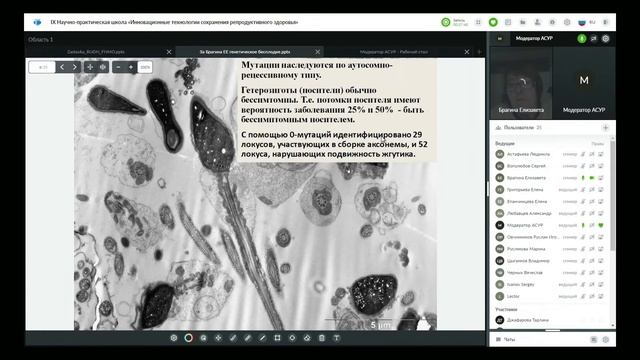This screenshot has height=360, width=640.
Task: Click the chat list icon next to Чаты
Action: 594,340
